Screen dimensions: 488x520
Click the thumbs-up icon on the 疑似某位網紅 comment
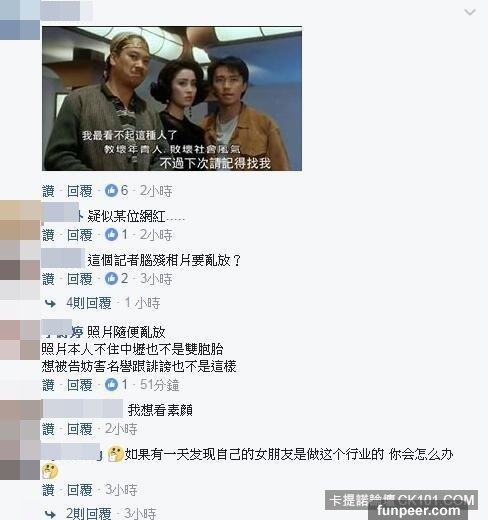111,235
